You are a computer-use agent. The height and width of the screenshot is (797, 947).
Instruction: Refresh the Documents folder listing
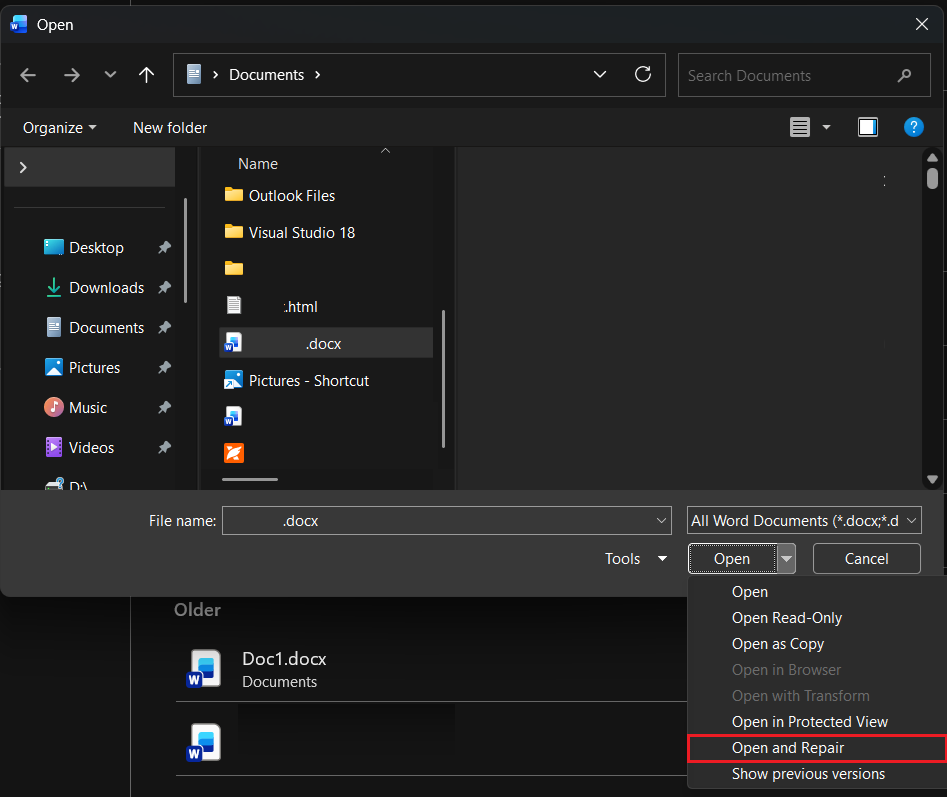pos(643,74)
